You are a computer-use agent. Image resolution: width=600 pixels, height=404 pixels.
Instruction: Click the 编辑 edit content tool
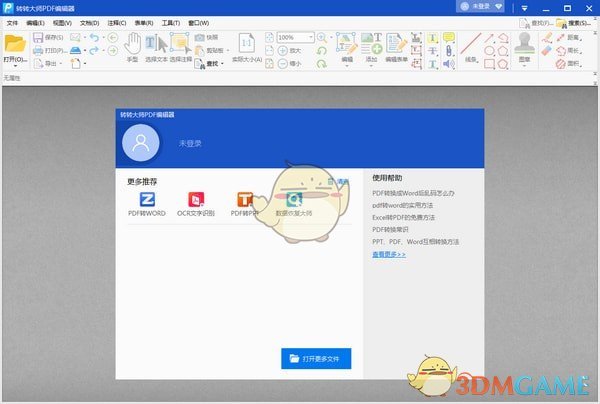coord(347,47)
